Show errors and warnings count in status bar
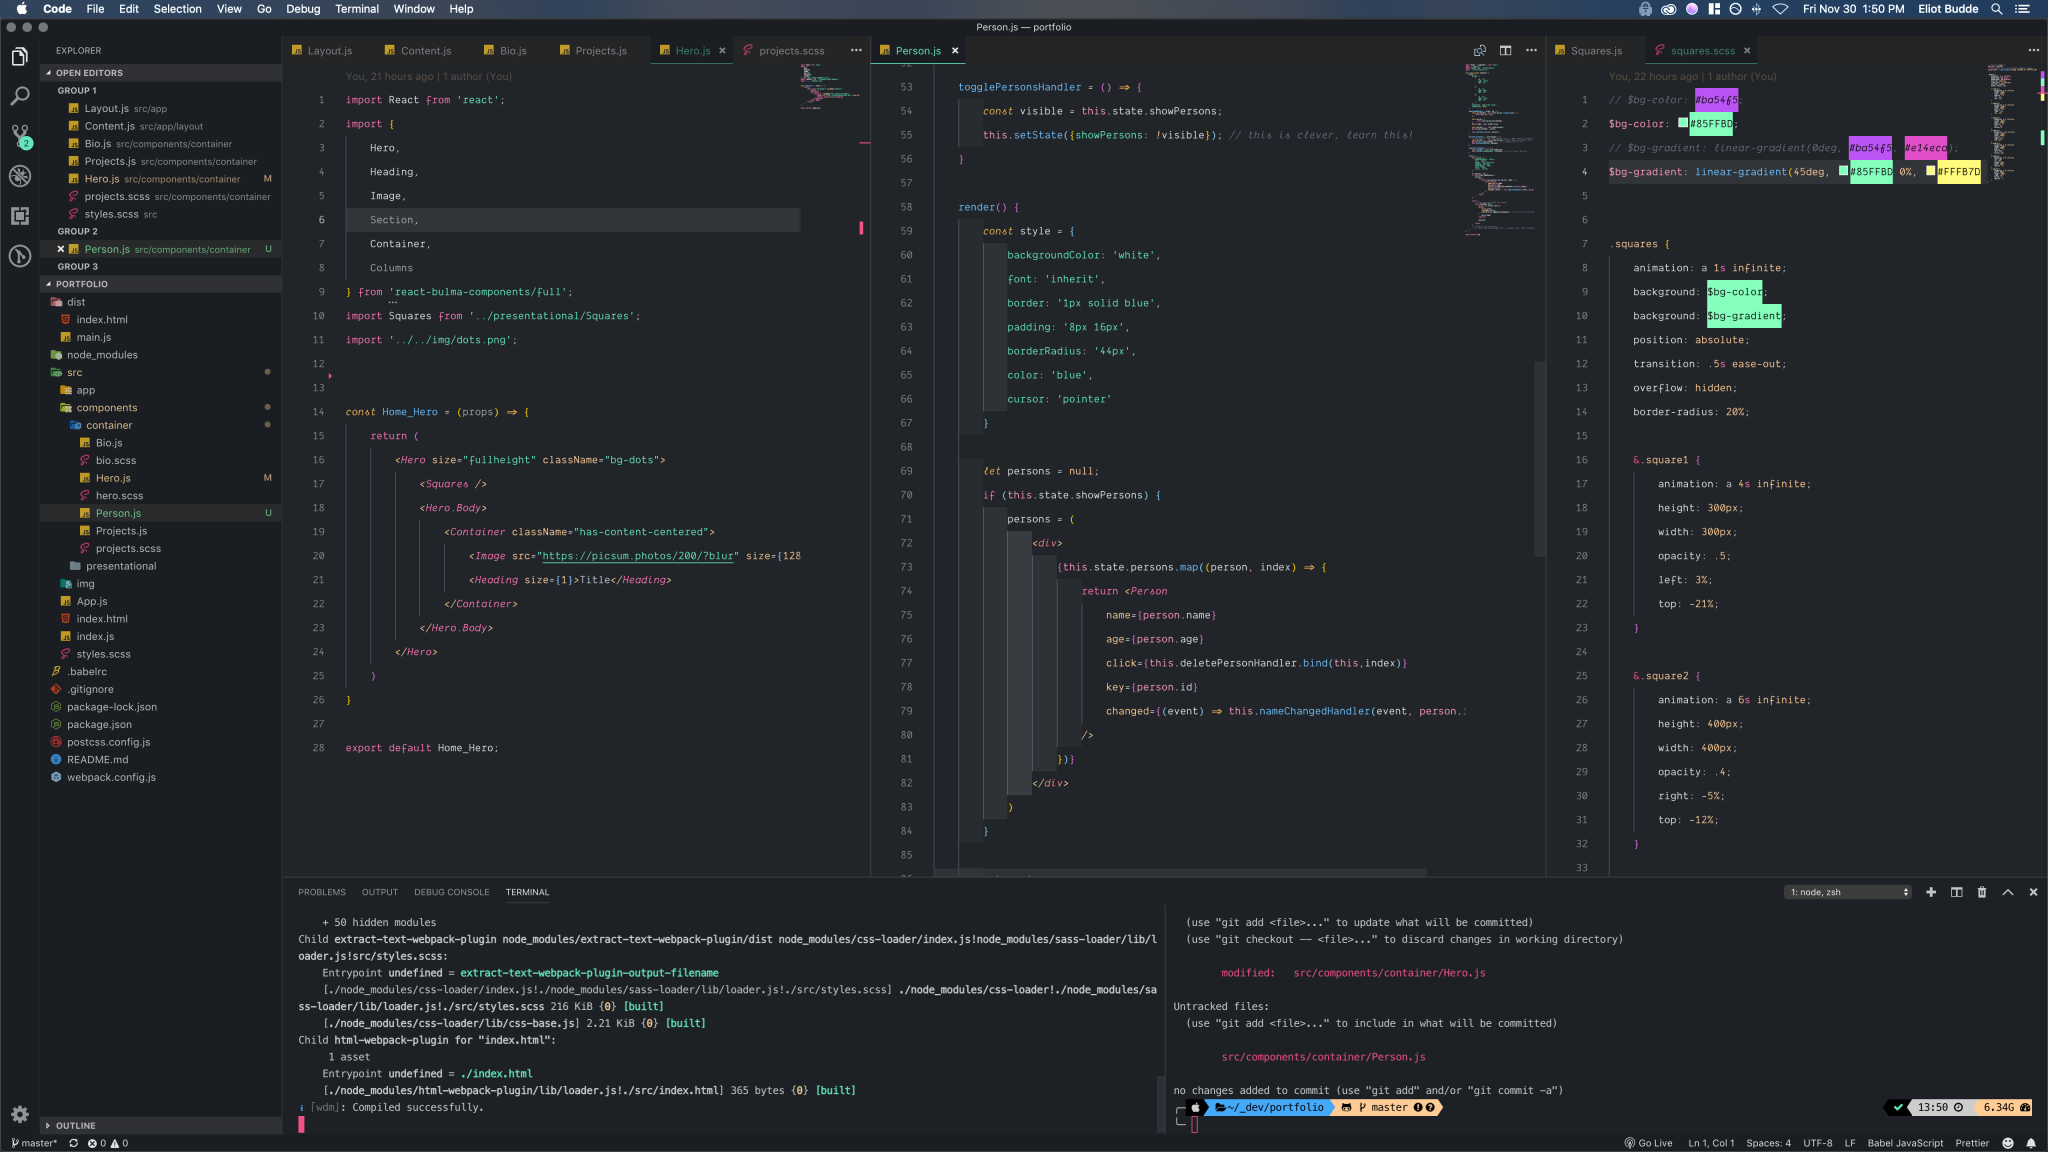Image resolution: width=2048 pixels, height=1152 pixels. 108,1143
